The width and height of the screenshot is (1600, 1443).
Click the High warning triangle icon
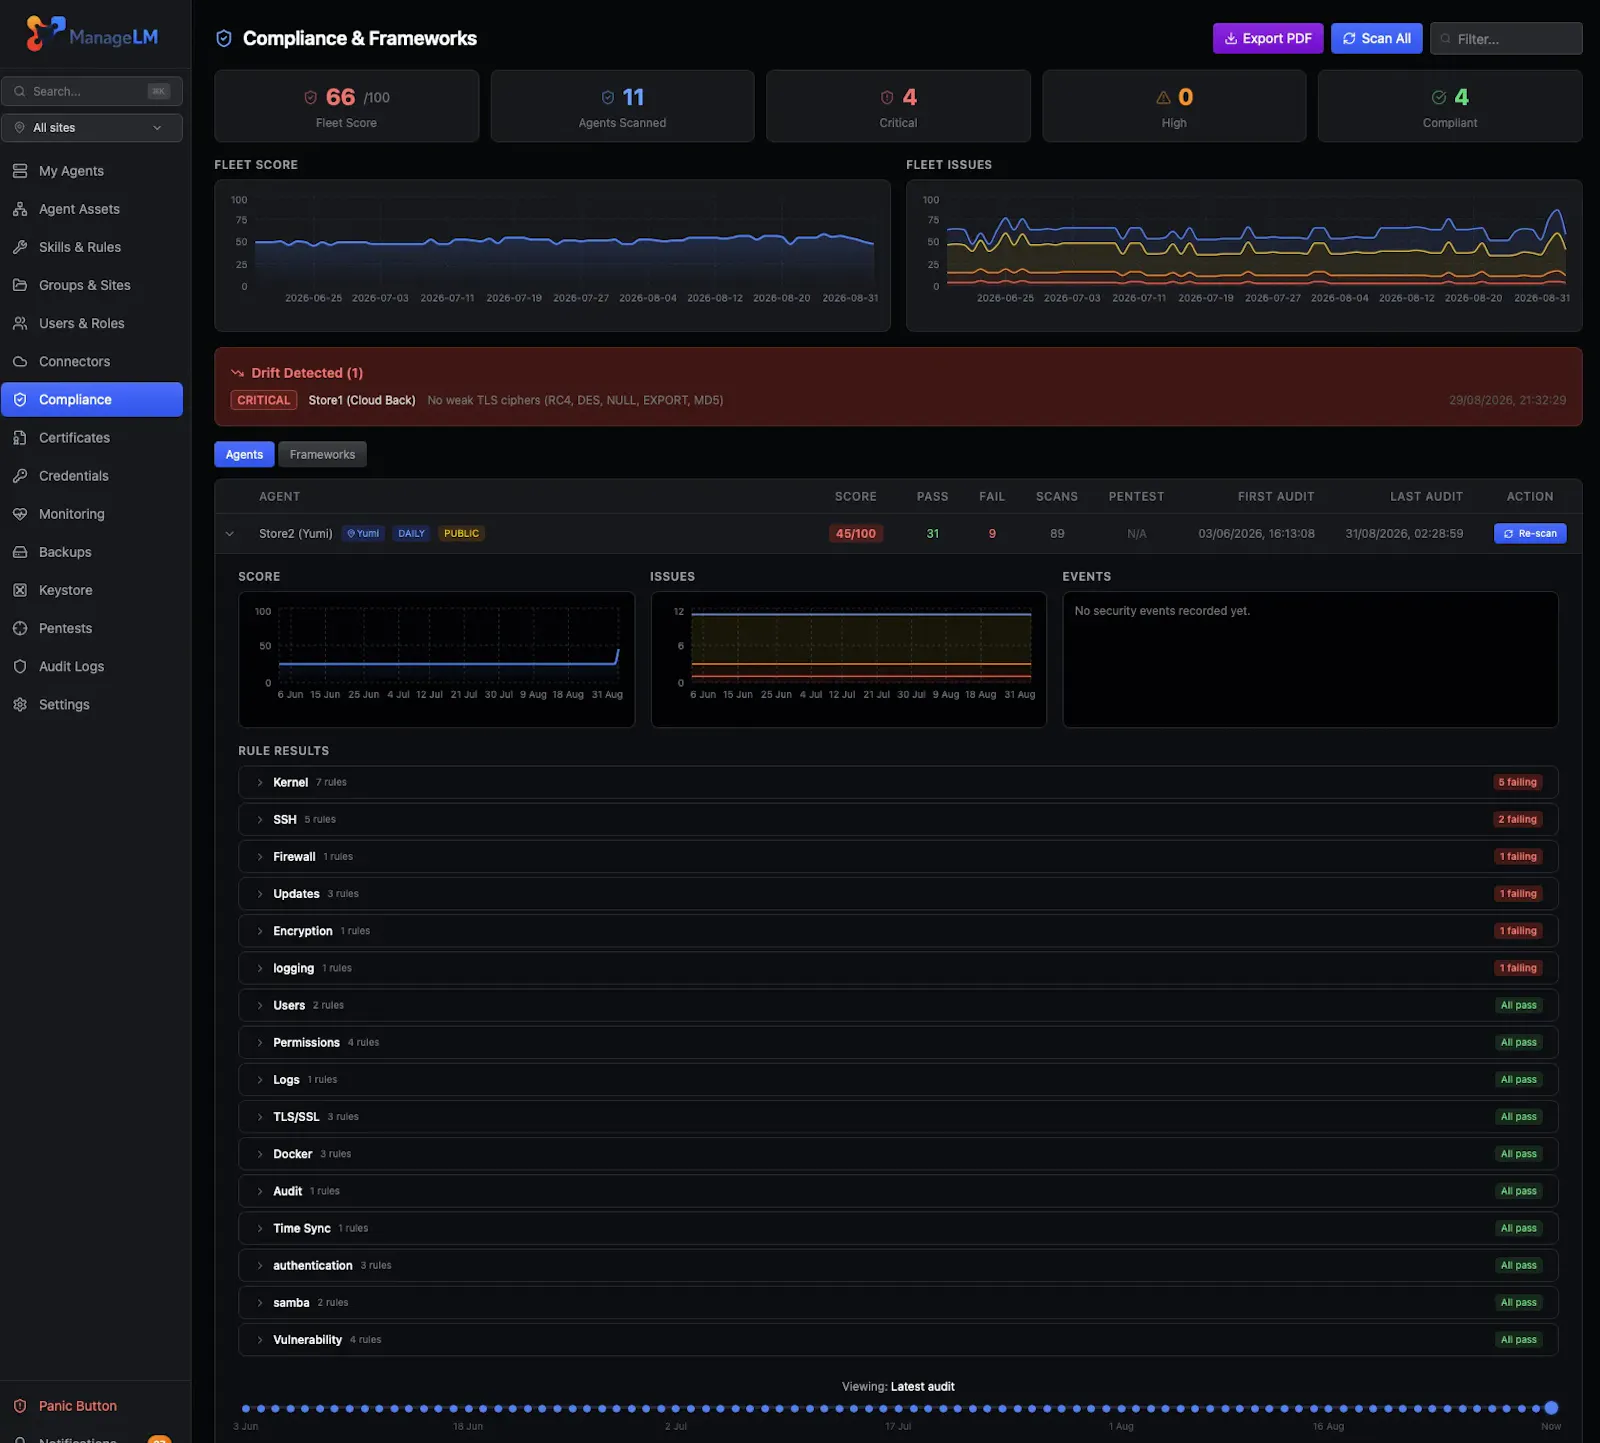(1163, 97)
